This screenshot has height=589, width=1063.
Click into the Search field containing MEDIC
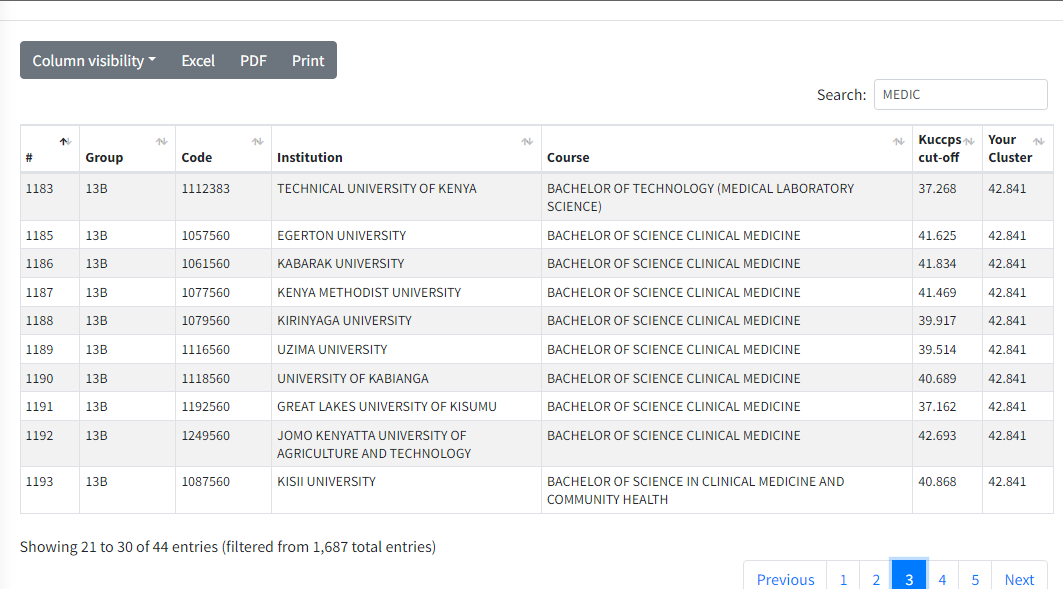coord(960,94)
